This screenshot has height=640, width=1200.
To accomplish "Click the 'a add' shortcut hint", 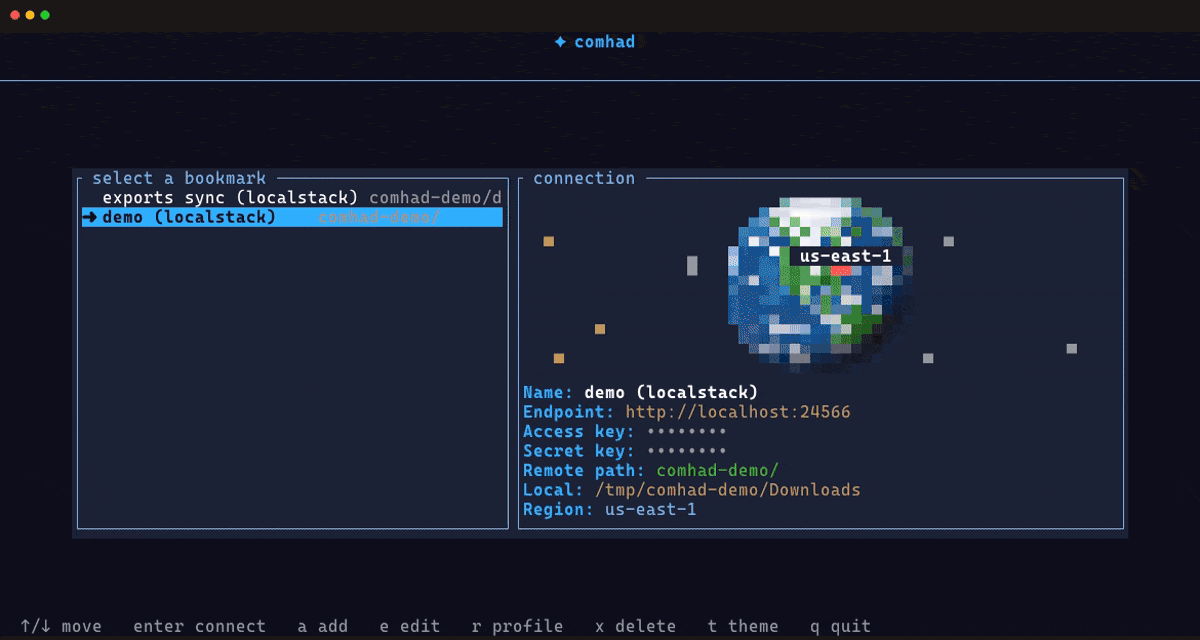I will click(x=322, y=627).
